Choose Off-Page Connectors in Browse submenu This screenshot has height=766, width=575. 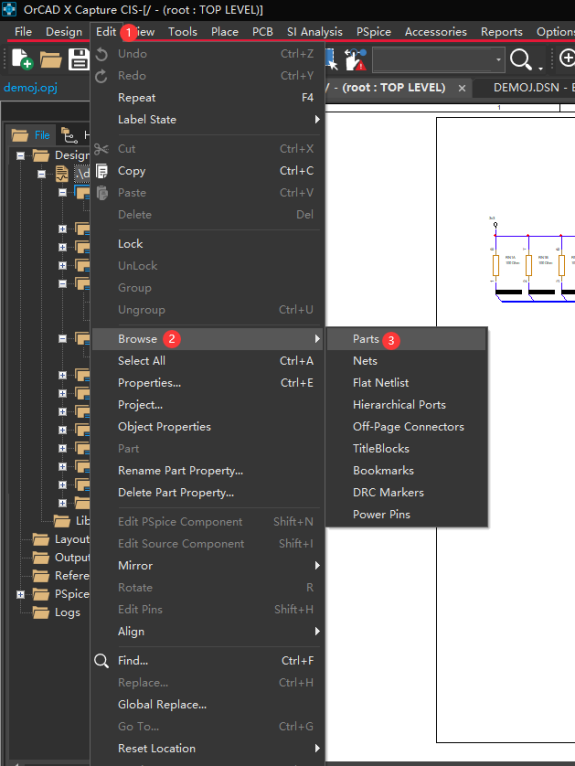406,427
